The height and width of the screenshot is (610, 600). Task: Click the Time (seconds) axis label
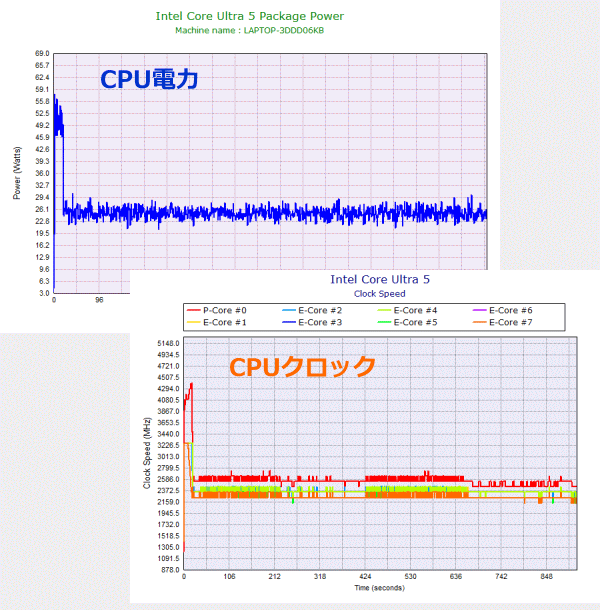[x=379, y=587]
